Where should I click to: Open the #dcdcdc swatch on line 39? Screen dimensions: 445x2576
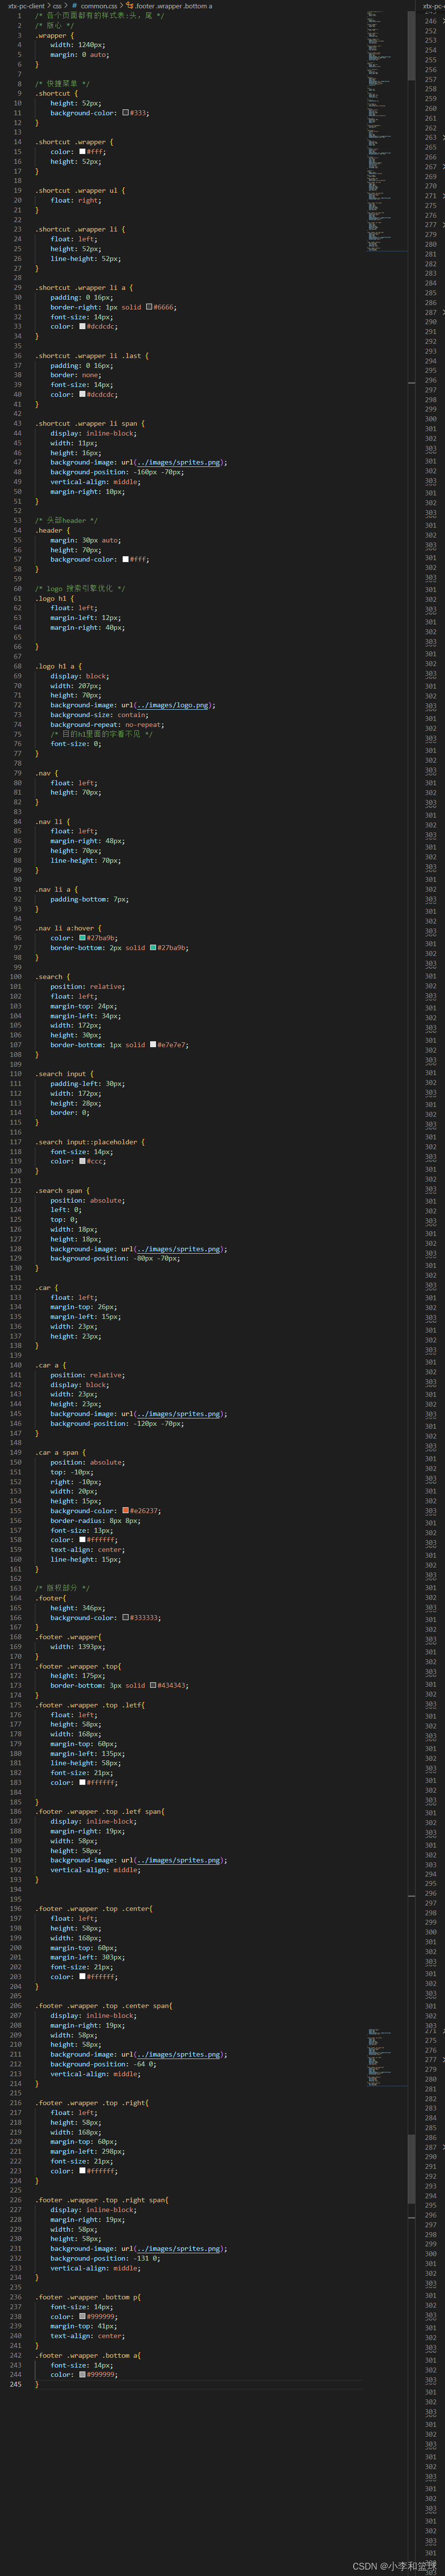coord(82,394)
